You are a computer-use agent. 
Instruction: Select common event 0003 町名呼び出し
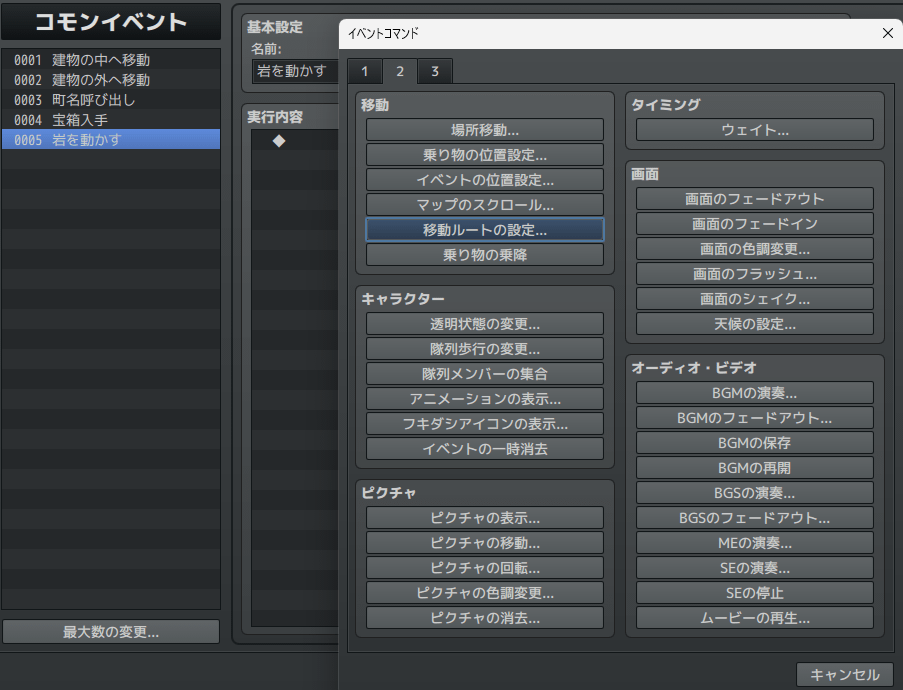(x=110, y=100)
